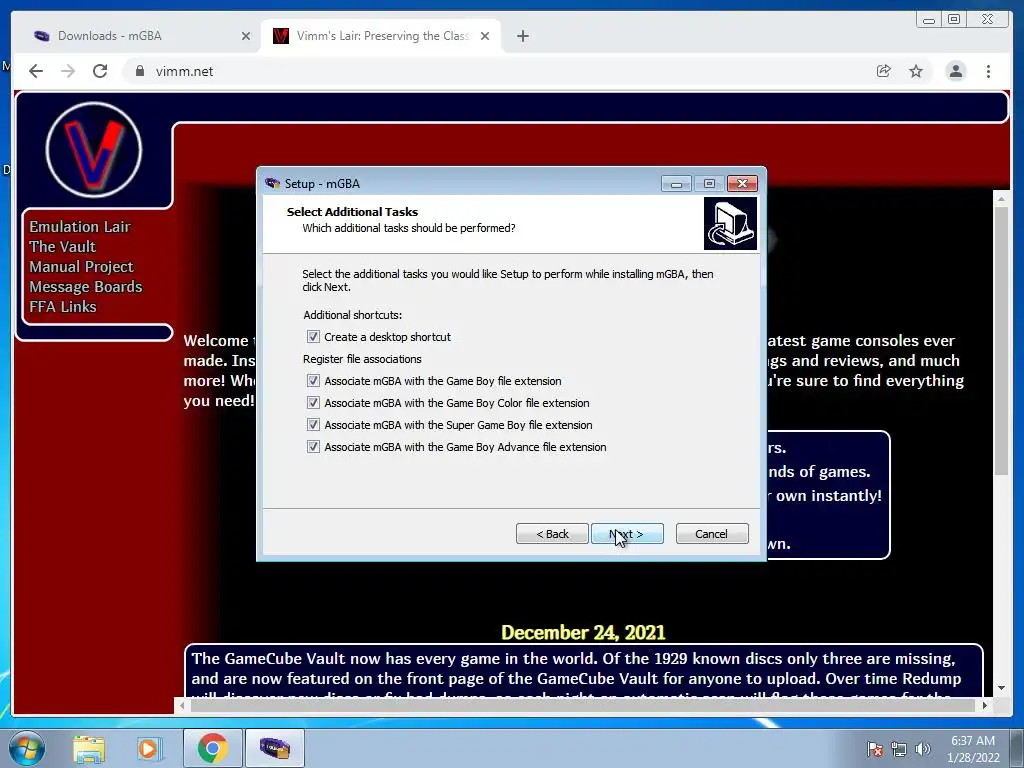This screenshot has width=1024, height=768.
Task: Click the December 24, 2021 heading
Action: pyautogui.click(x=583, y=632)
